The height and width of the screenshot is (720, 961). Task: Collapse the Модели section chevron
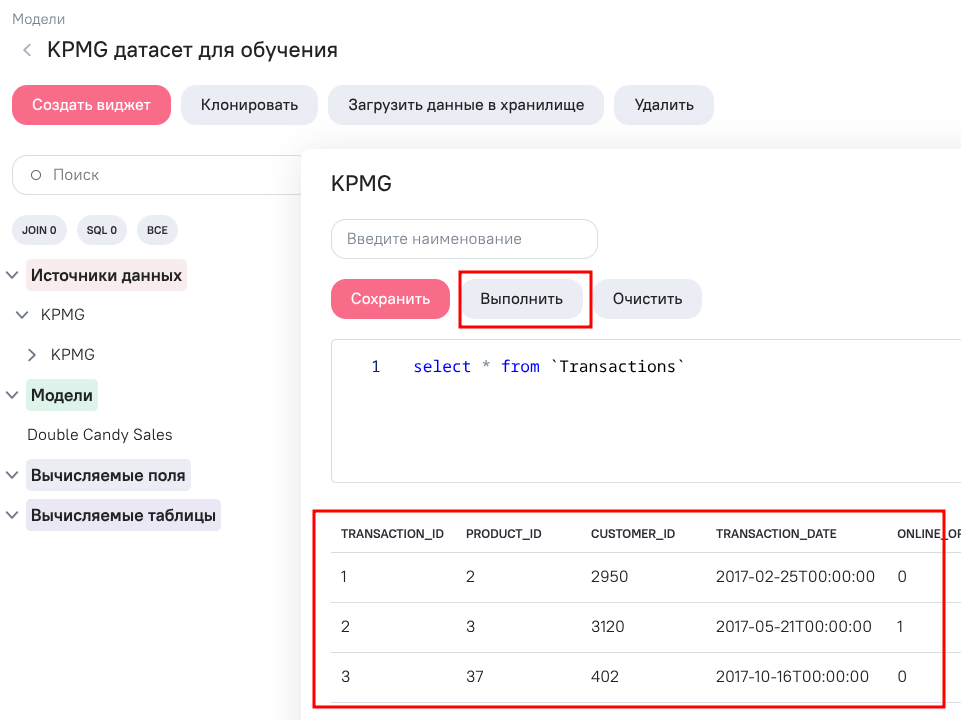12,395
